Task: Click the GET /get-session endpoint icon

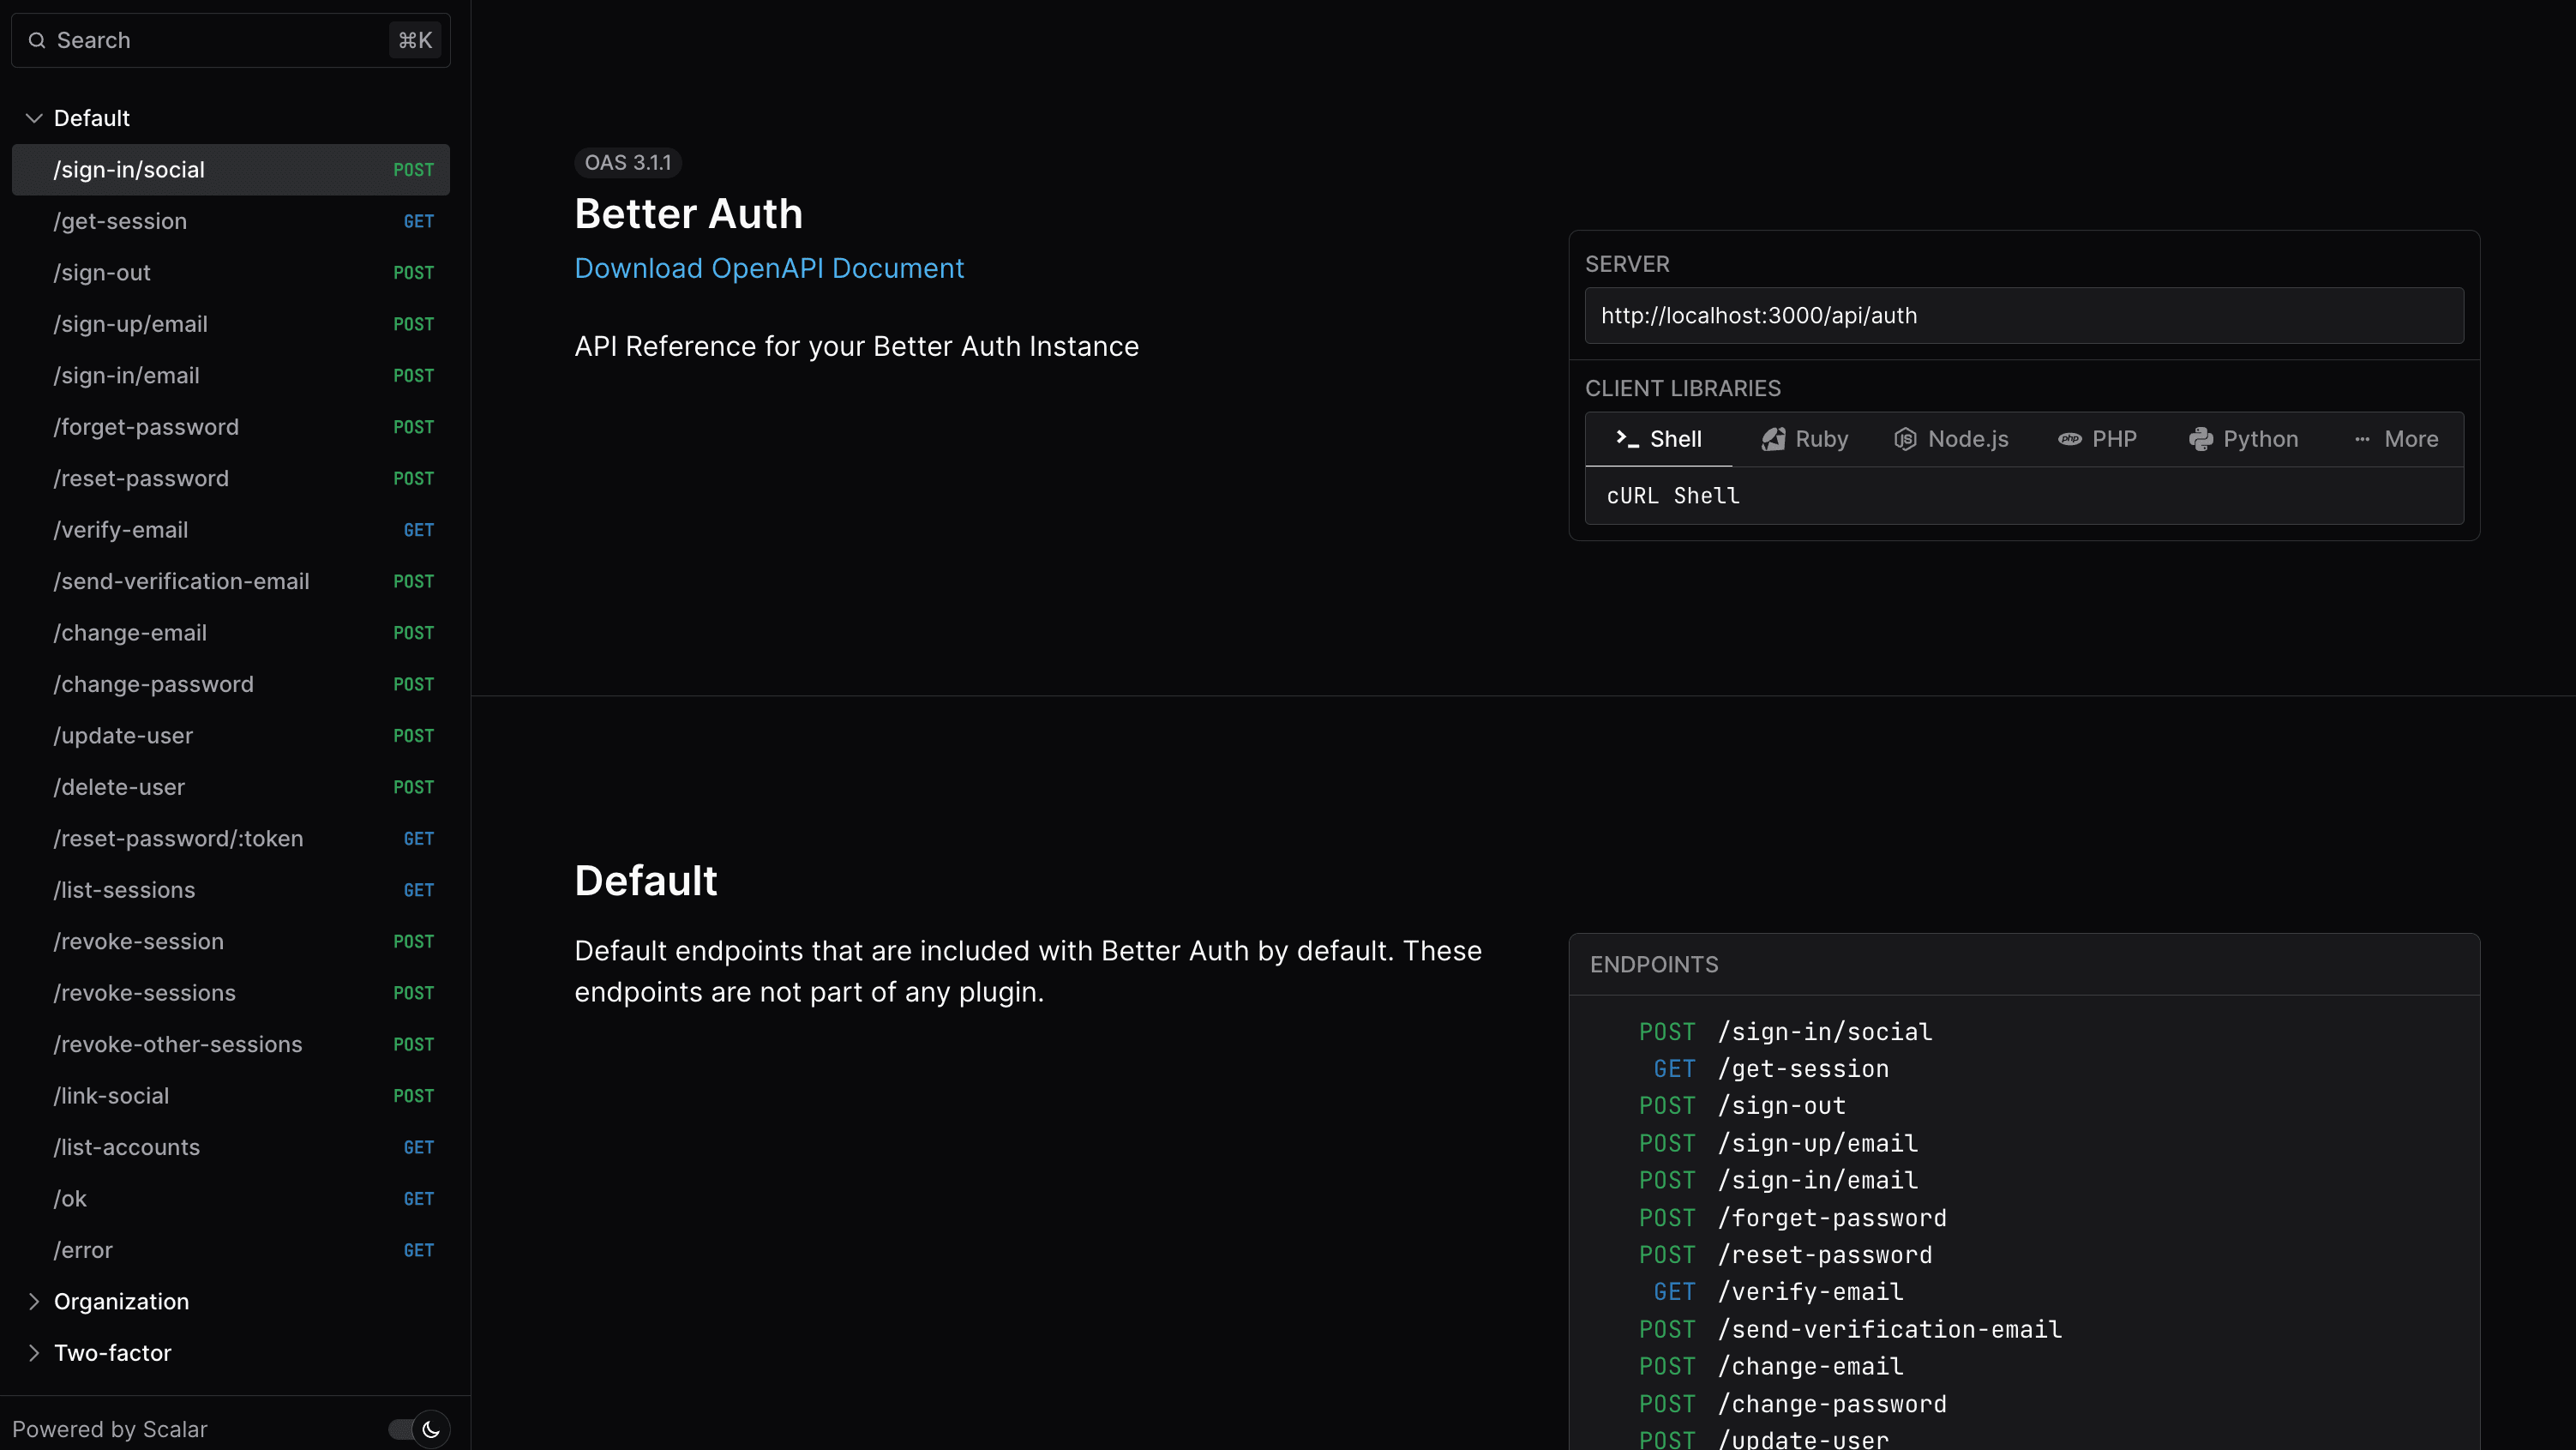Action: pos(1672,1069)
